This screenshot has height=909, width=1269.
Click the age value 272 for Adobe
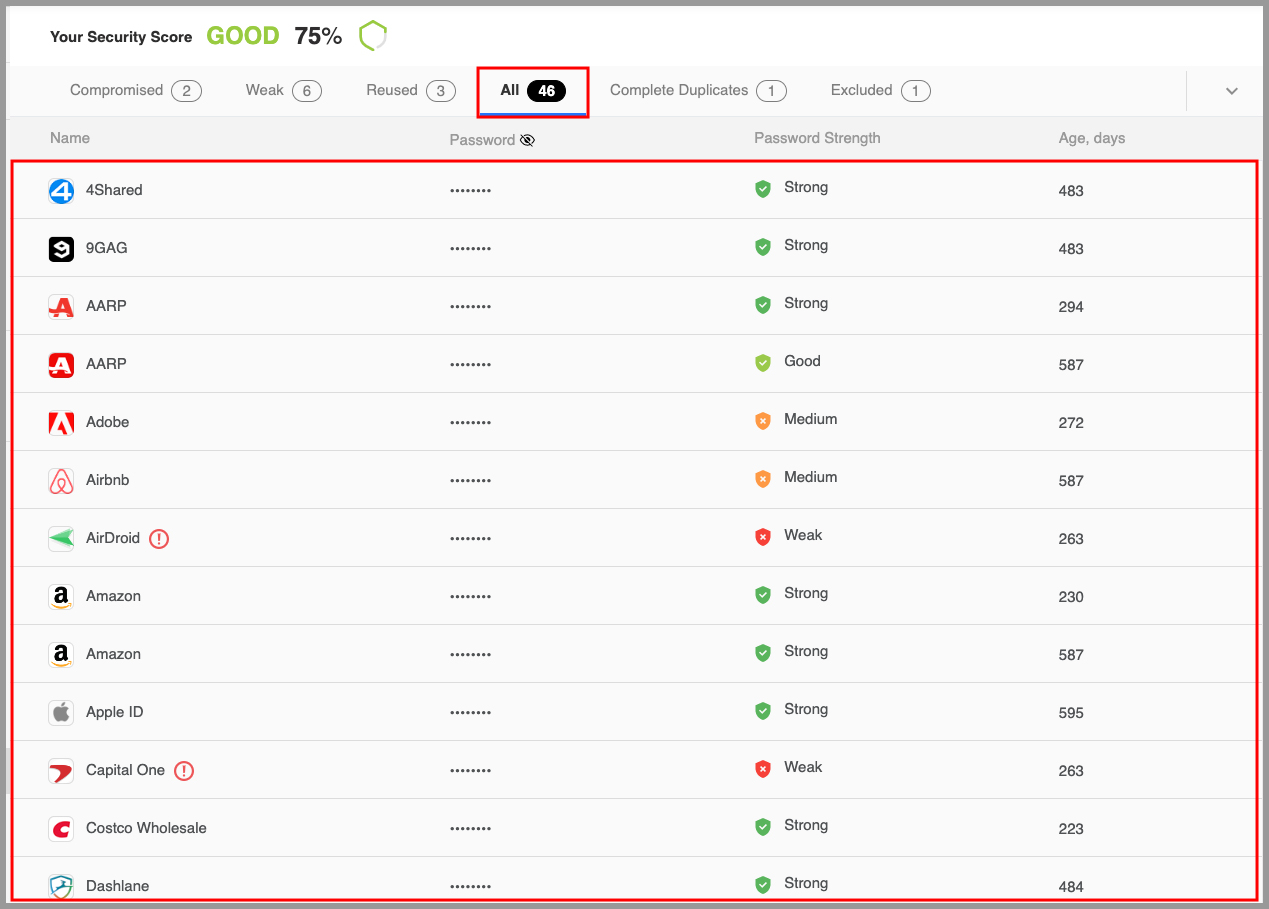point(1071,423)
